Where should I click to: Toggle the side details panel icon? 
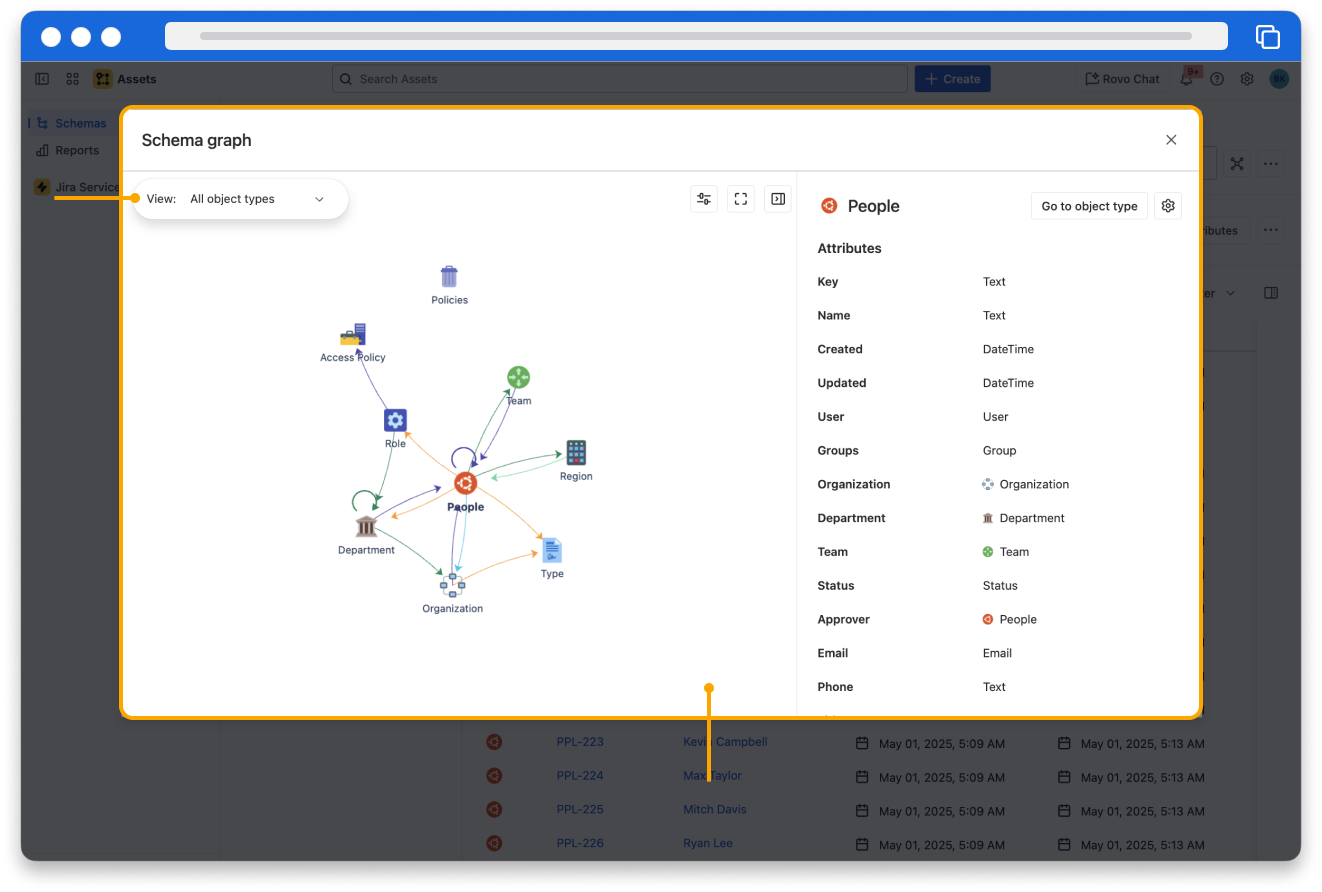(778, 199)
